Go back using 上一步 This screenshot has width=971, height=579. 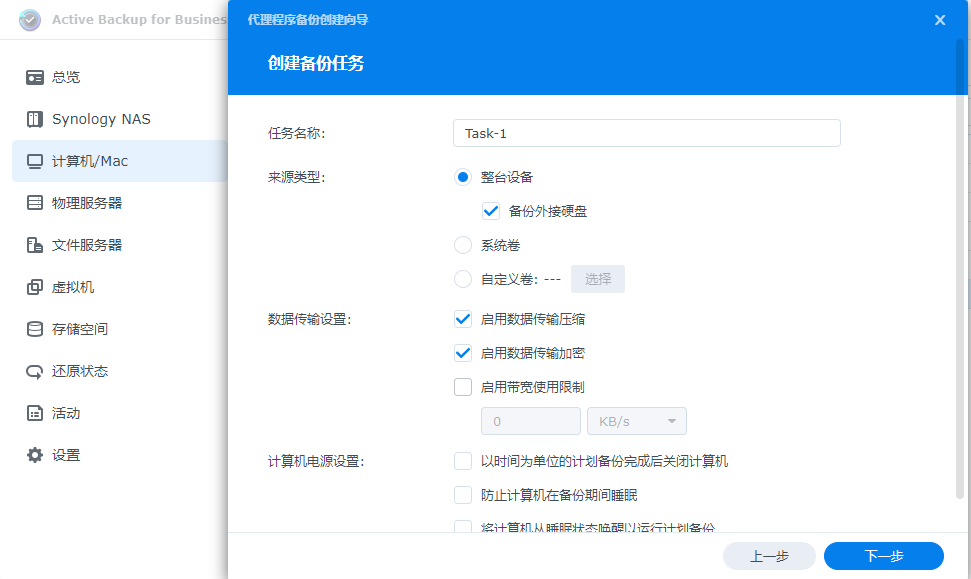[x=769, y=556]
